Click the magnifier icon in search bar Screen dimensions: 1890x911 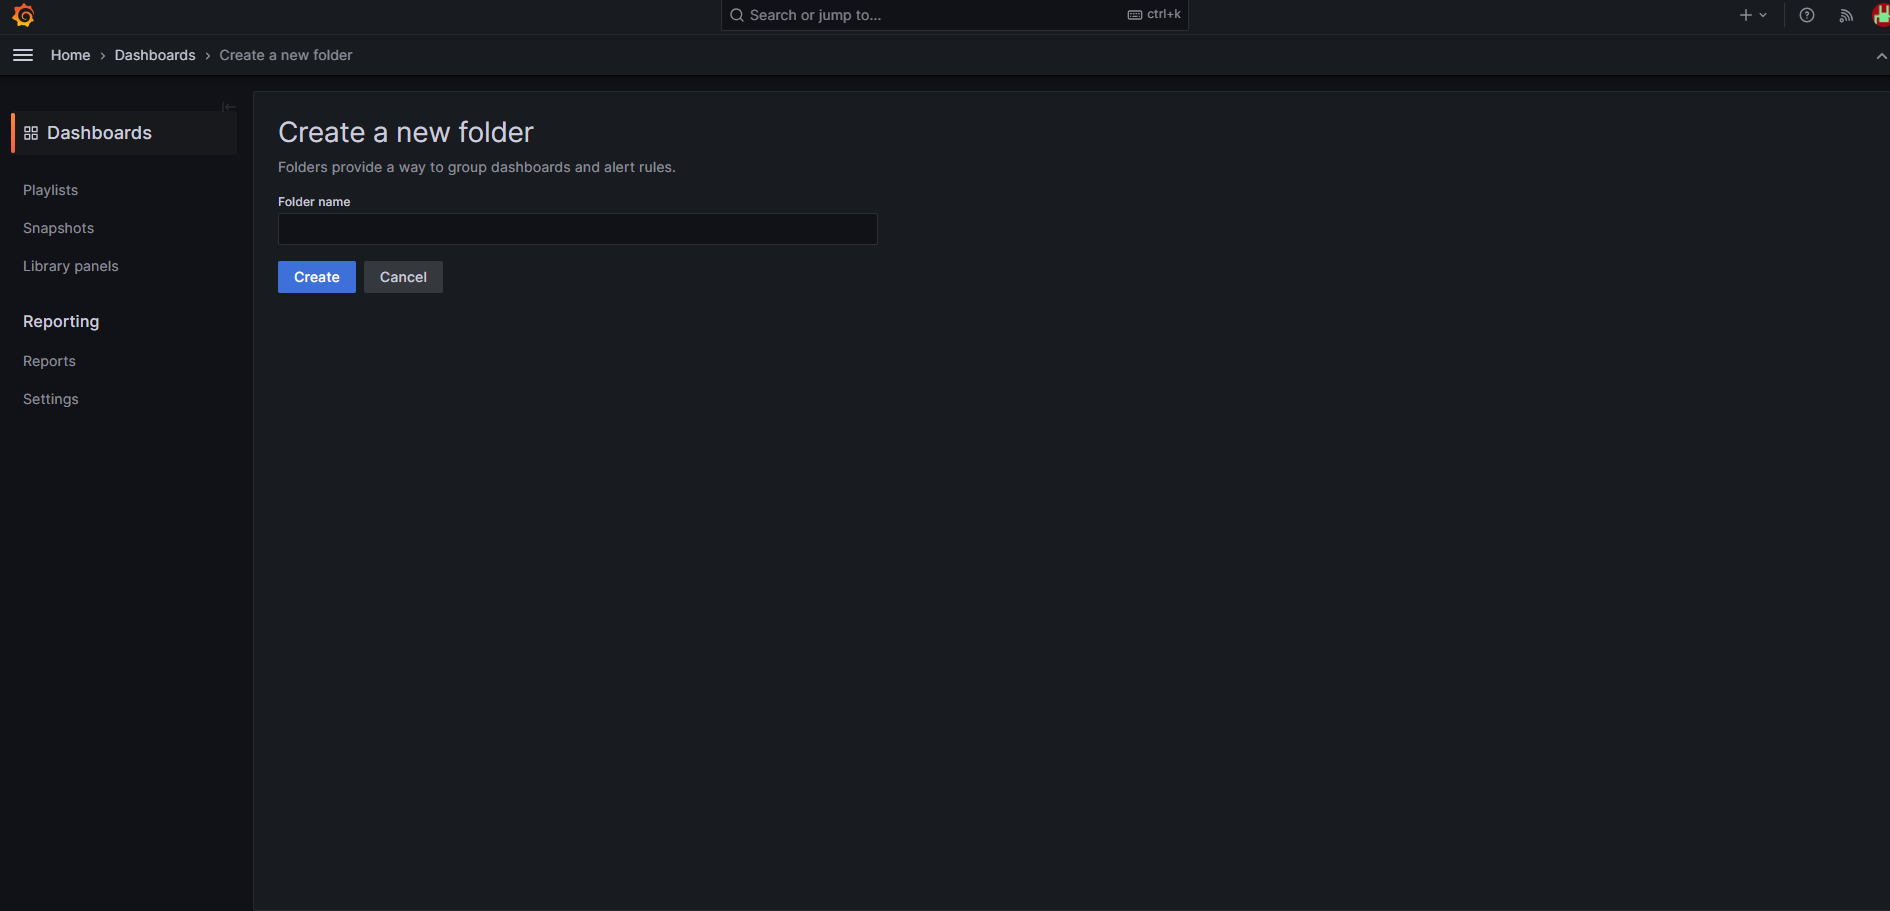point(737,15)
